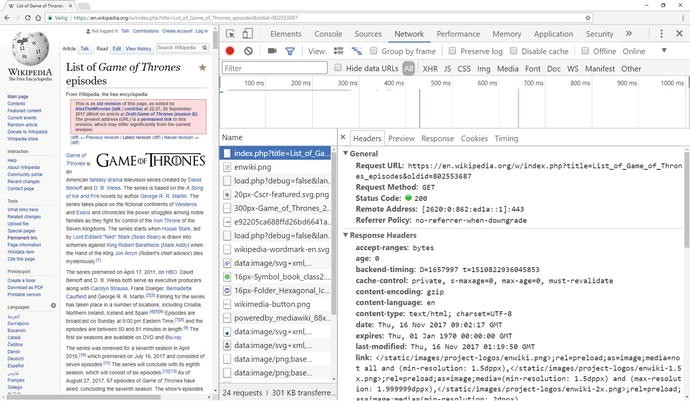Bookmark this page with the star icon
This screenshot has width=690, height=401.
[x=588, y=18]
